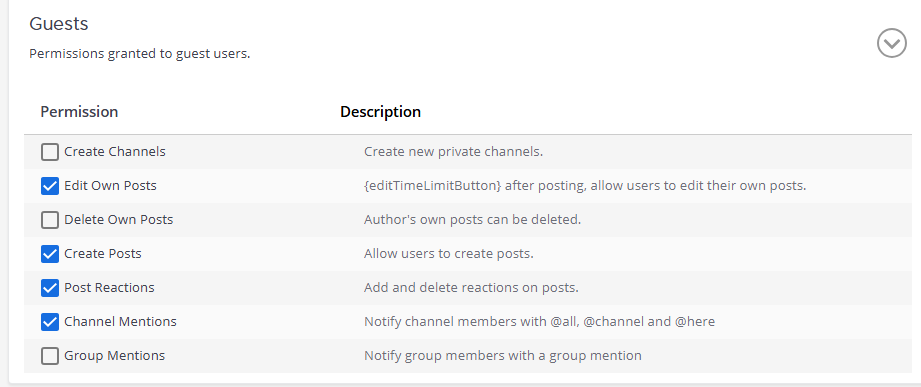Turn off the Channel Mentions checkbox
Image resolution: width=921 pixels, height=387 pixels.
(x=50, y=322)
